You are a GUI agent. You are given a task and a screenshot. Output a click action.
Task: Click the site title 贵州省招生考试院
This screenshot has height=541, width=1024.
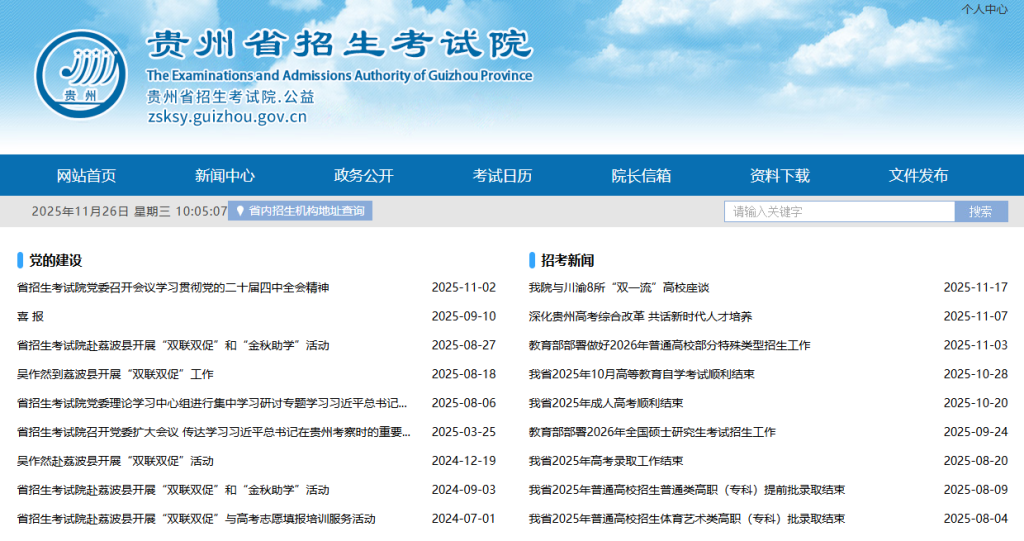click(340, 44)
